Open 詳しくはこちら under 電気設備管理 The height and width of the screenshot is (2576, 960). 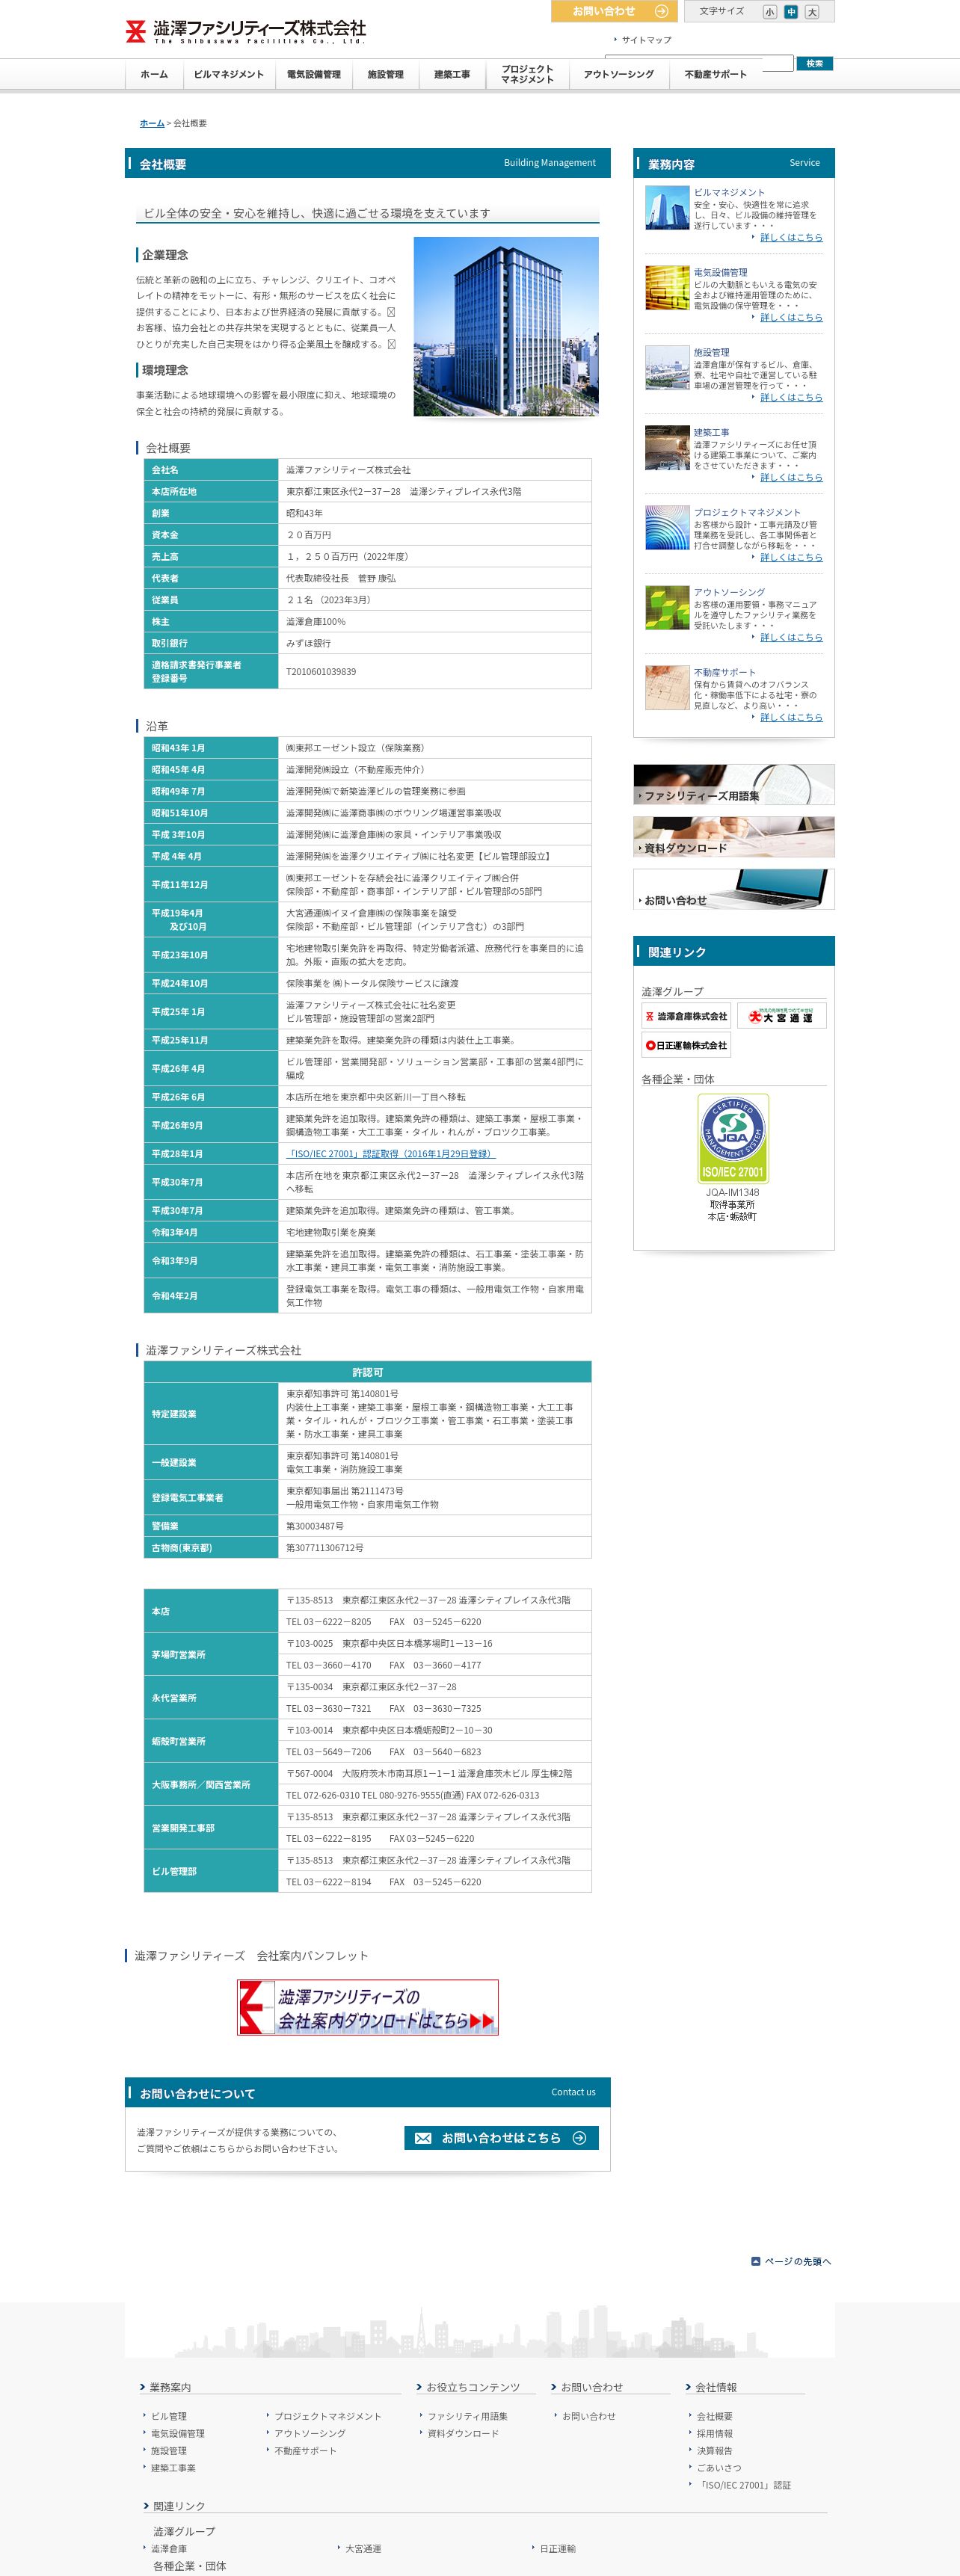791,318
